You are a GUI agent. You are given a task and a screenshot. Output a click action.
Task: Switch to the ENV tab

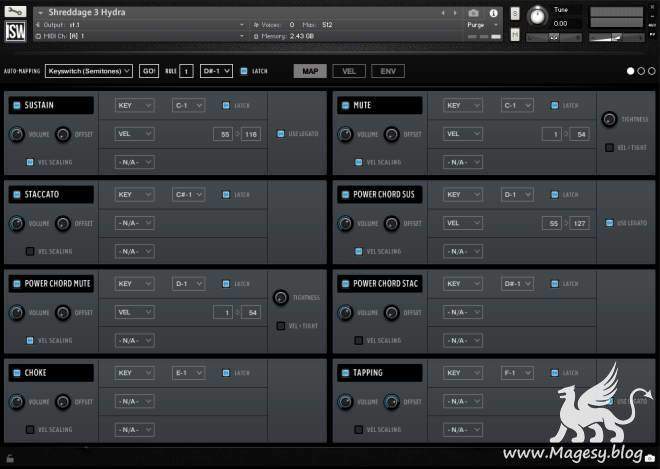pos(388,71)
